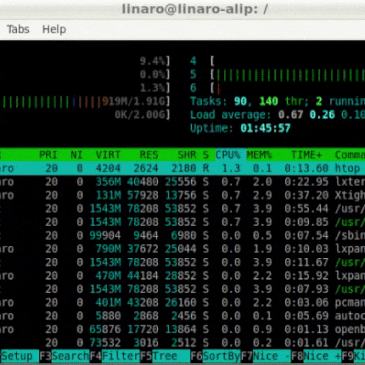Sort by the VIRT column header
The image size is (365, 365).
(108, 155)
